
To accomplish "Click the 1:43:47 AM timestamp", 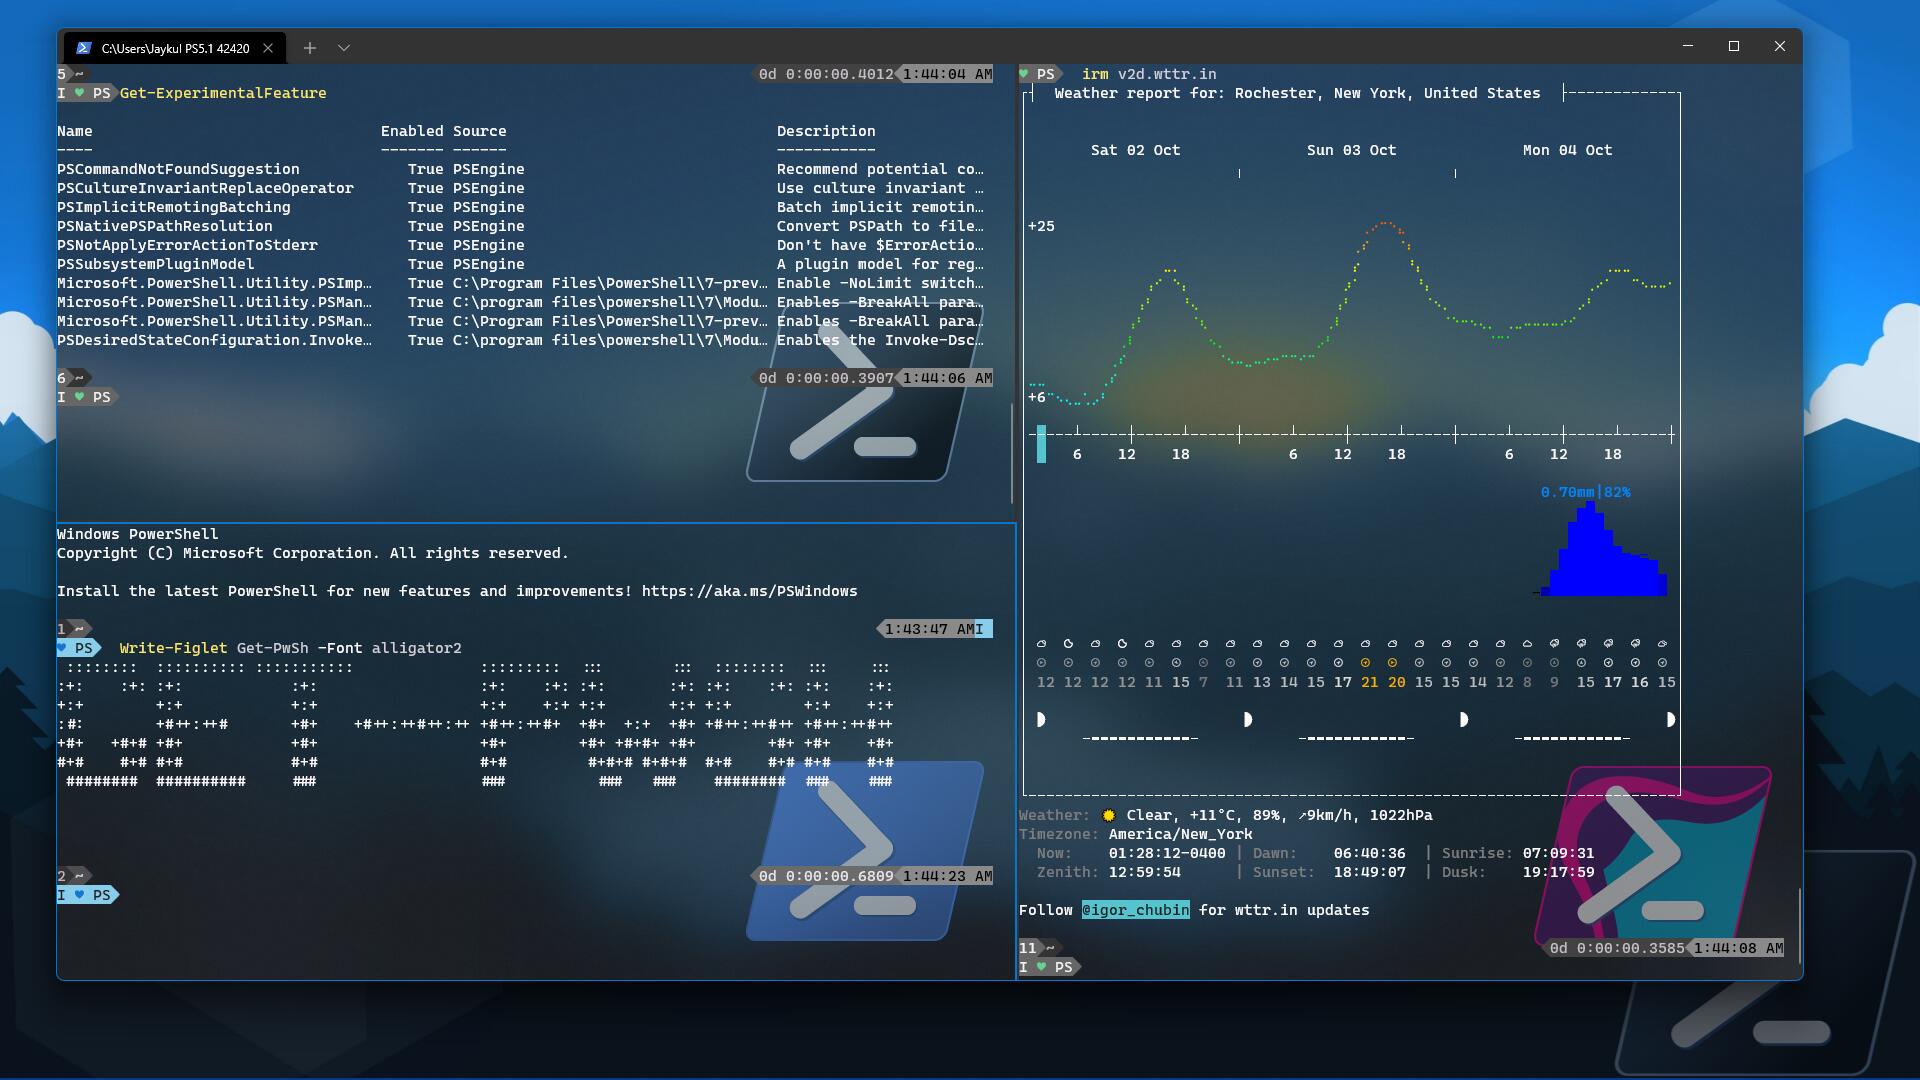I will coord(929,629).
